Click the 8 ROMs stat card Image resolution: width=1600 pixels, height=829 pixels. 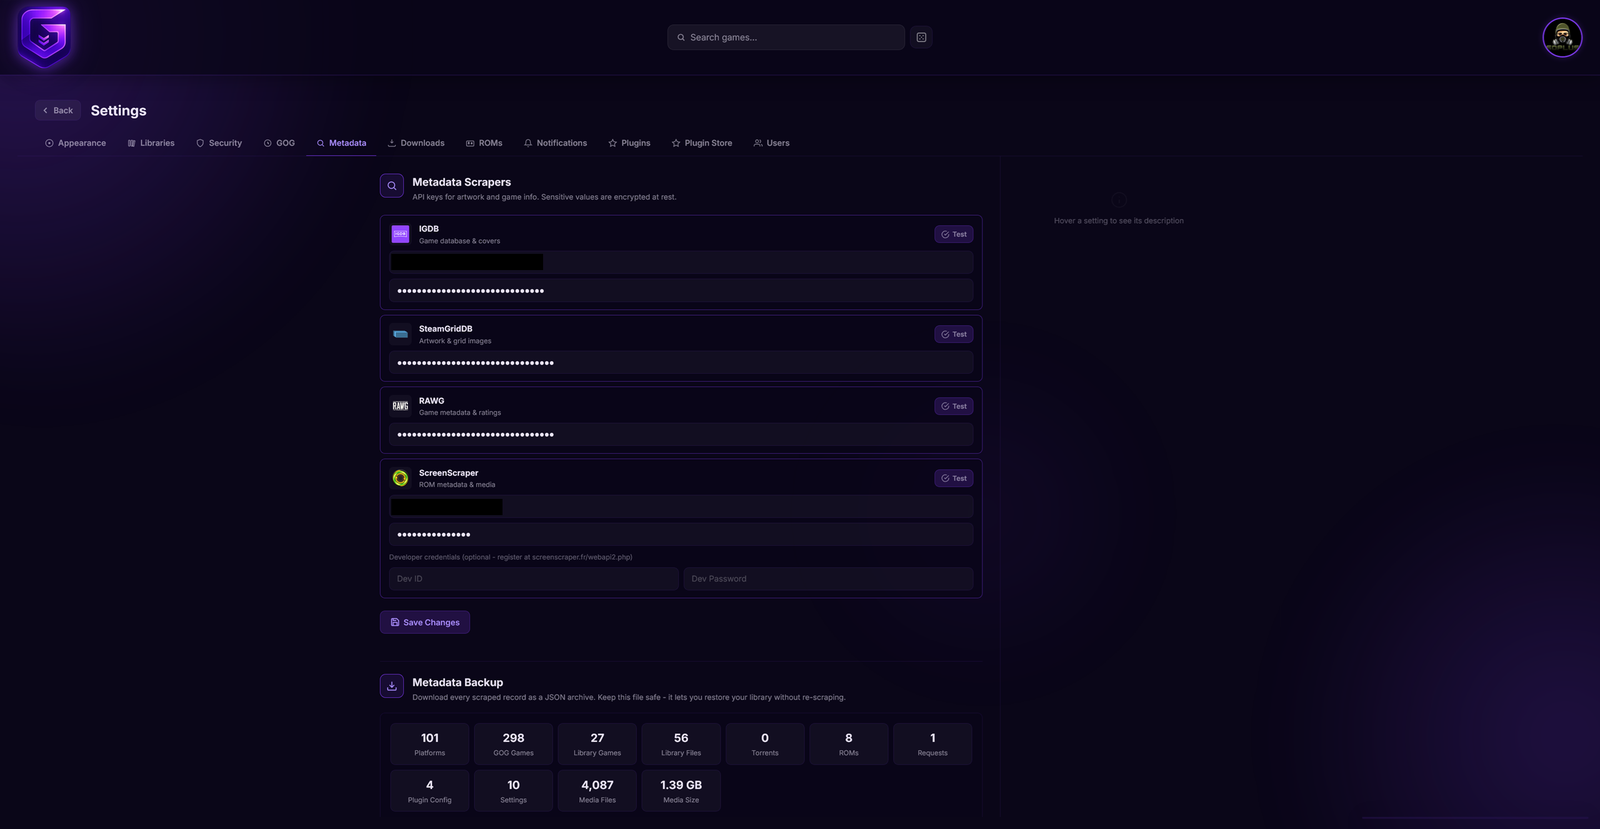click(x=849, y=744)
